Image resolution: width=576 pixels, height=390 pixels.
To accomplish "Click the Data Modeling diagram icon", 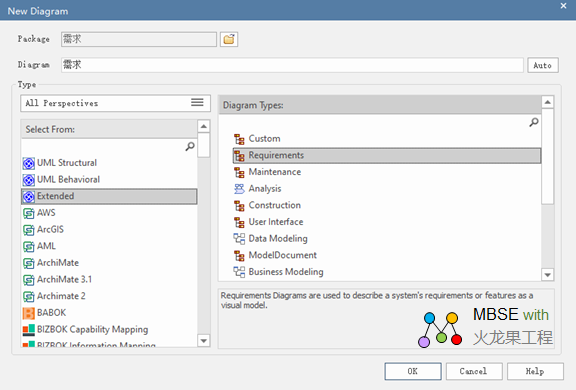I will (239, 239).
